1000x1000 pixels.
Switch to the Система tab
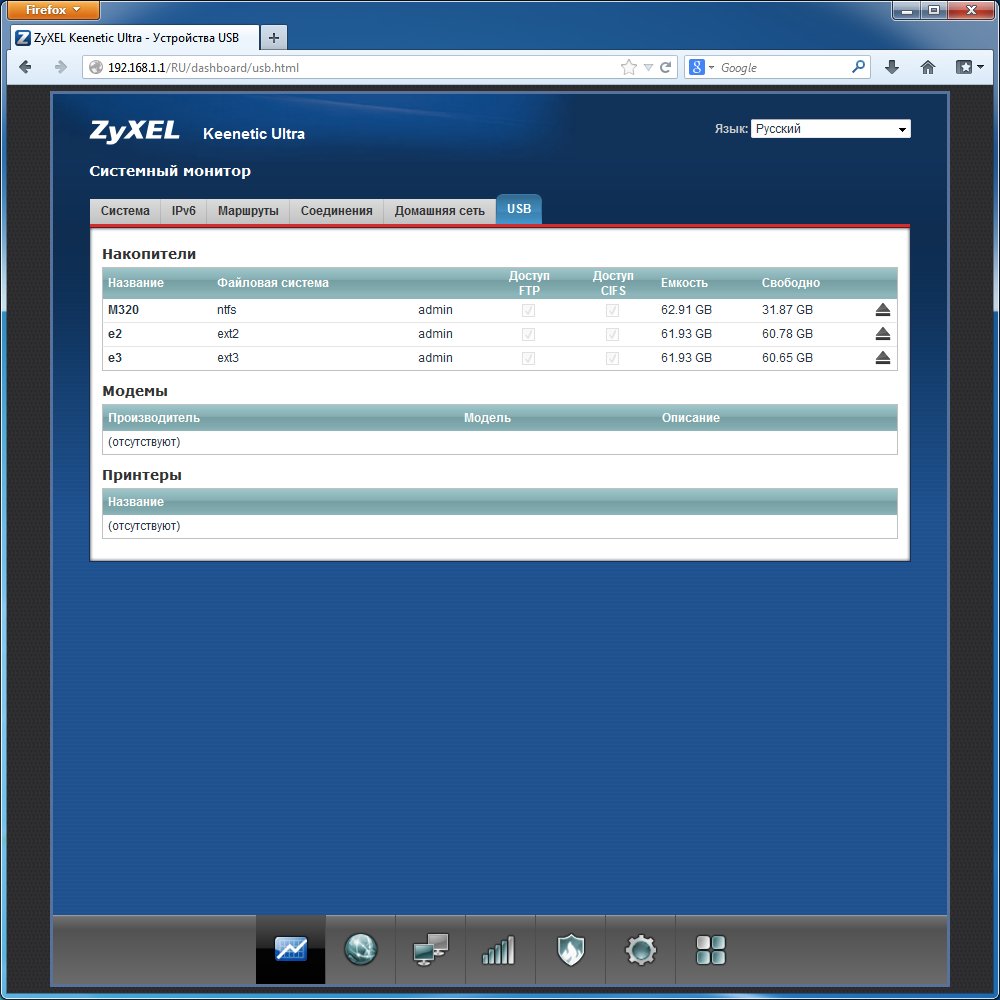tap(125, 211)
